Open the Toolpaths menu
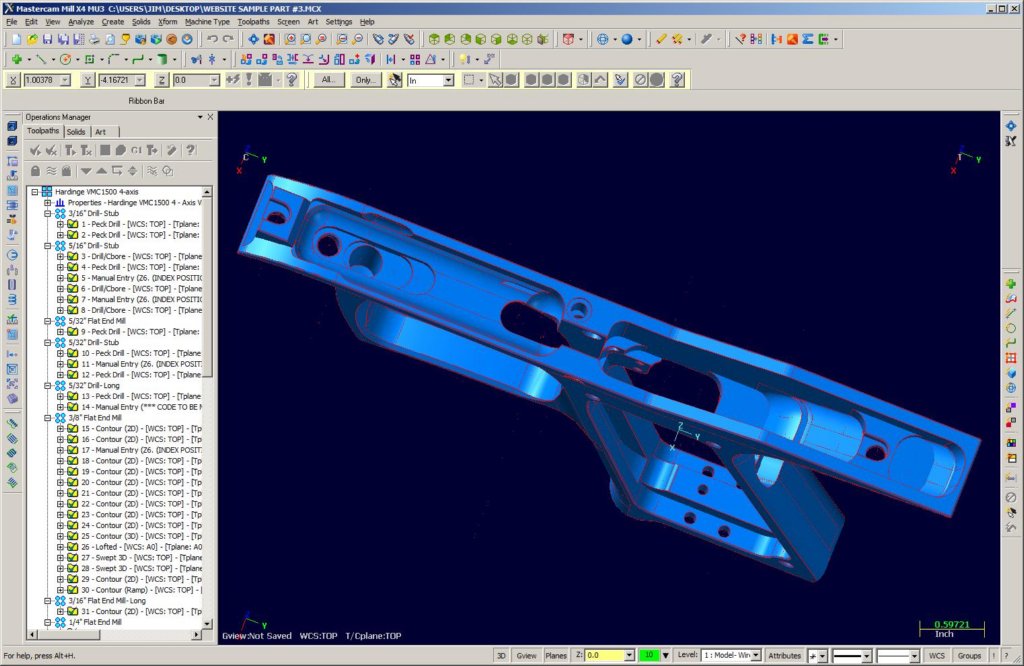Image resolution: width=1024 pixels, height=666 pixels. 253,22
